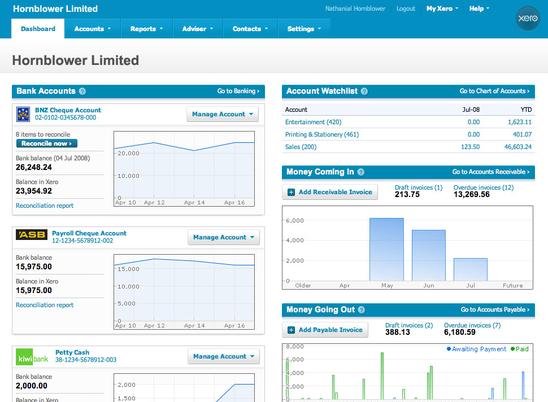
Task: Open help icon next to Money Going Out
Action: [361, 310]
